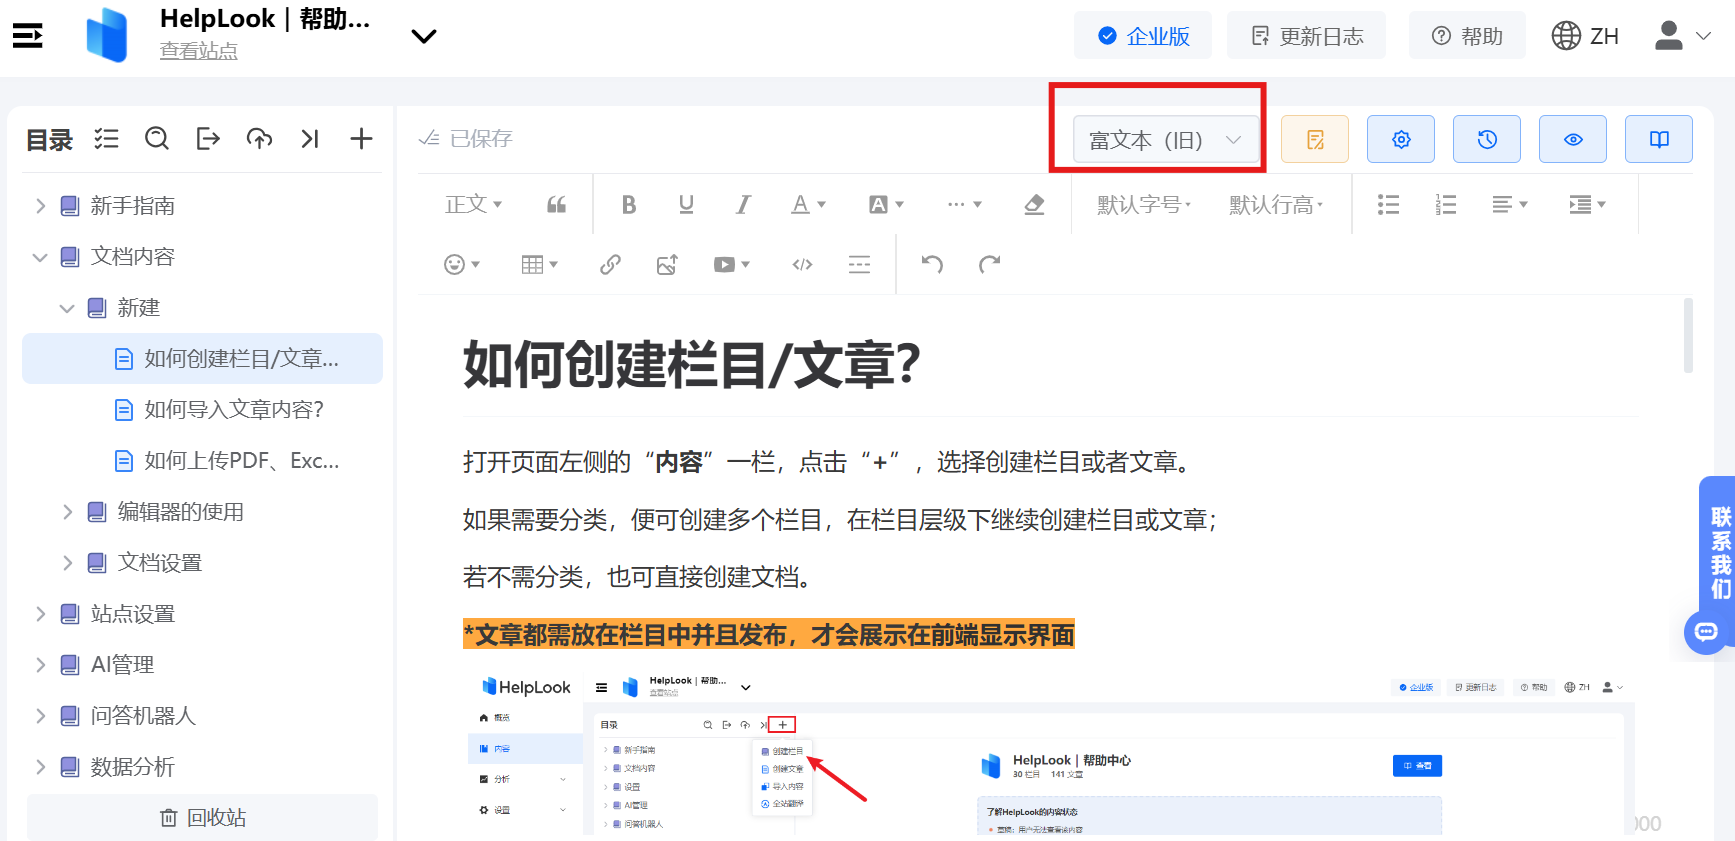
Task: Open the font color picker
Action: point(808,205)
